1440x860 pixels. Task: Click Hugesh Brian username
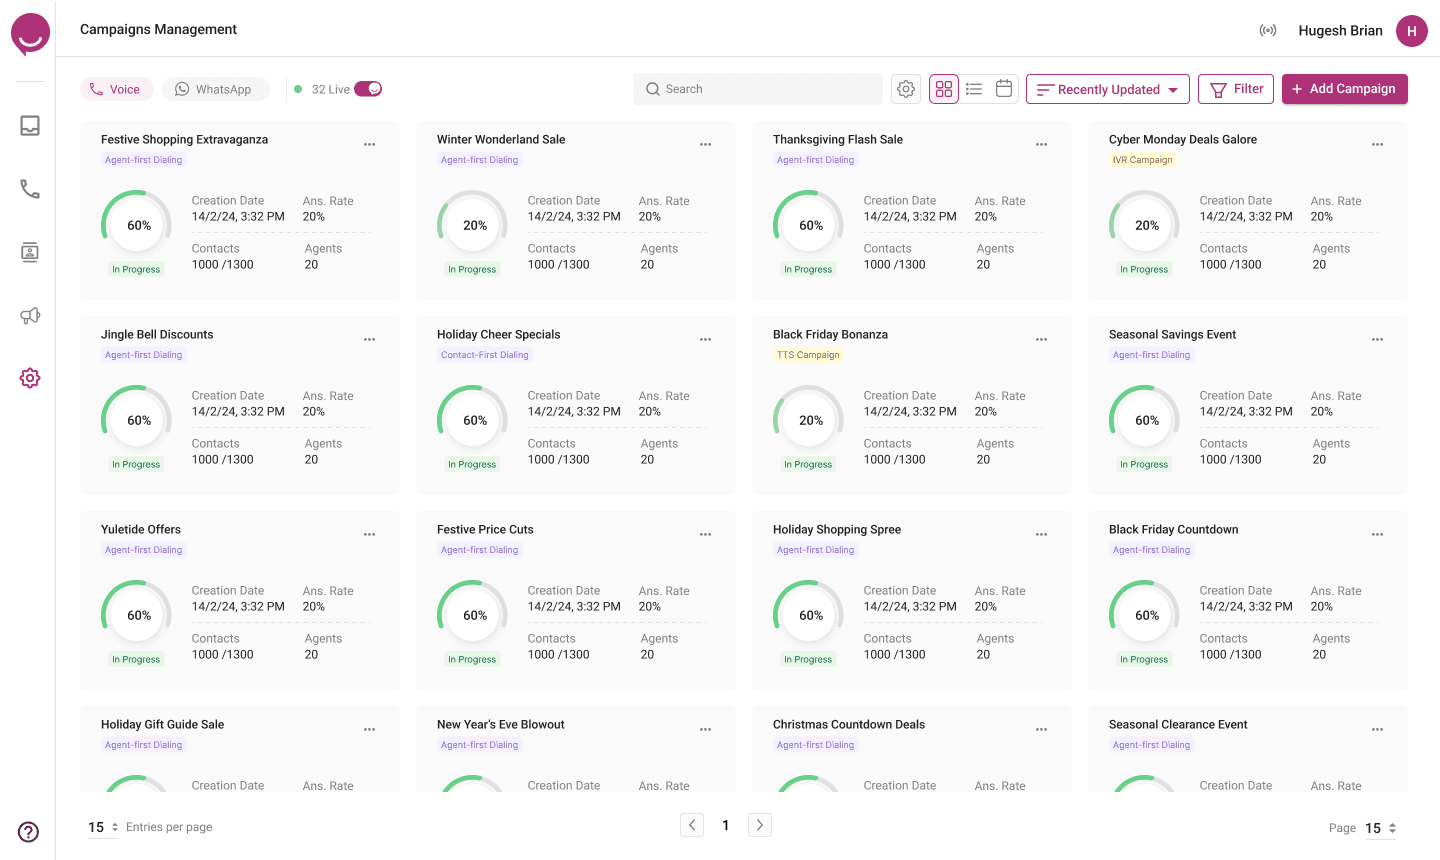pyautogui.click(x=1340, y=31)
